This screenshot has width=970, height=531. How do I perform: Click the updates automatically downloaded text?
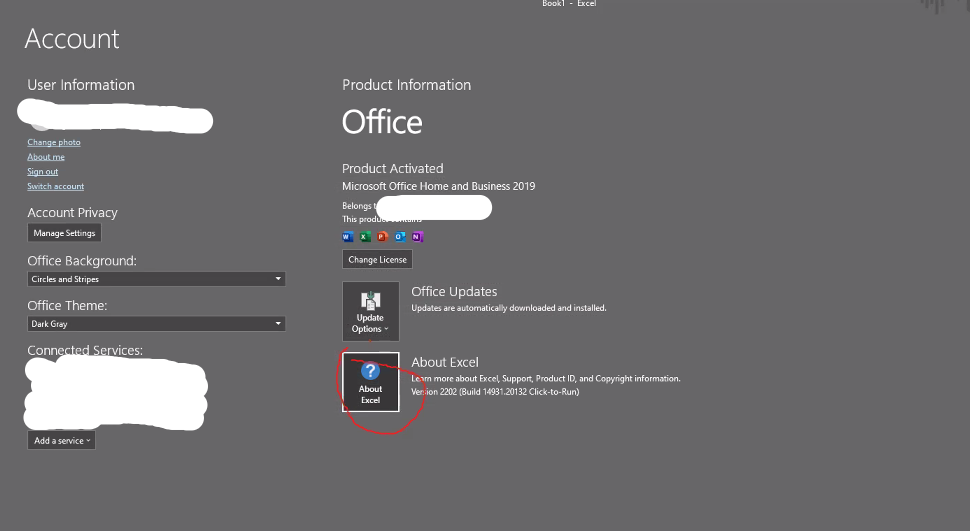(x=509, y=308)
